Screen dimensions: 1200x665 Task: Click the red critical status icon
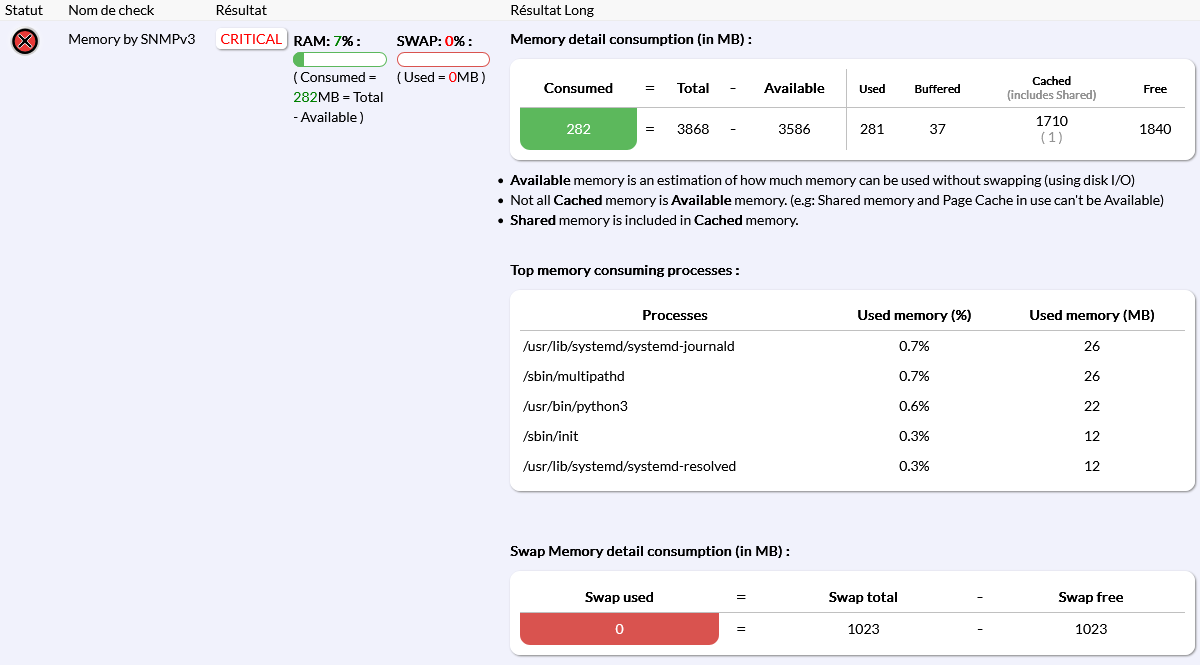tap(25, 41)
